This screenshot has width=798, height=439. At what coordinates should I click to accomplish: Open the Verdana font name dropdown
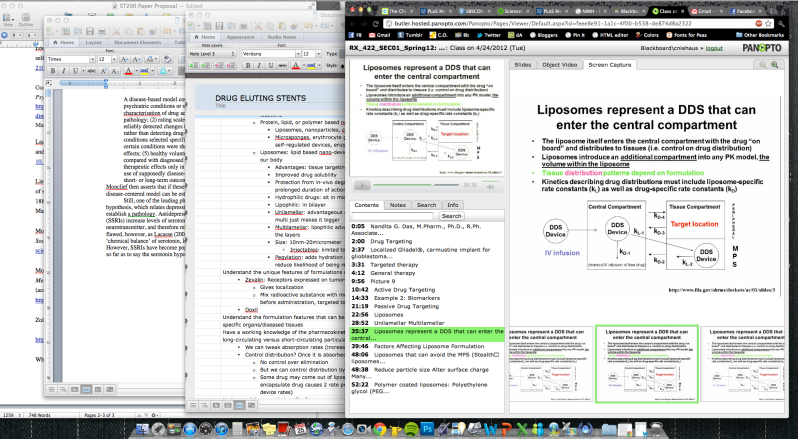click(x=298, y=54)
